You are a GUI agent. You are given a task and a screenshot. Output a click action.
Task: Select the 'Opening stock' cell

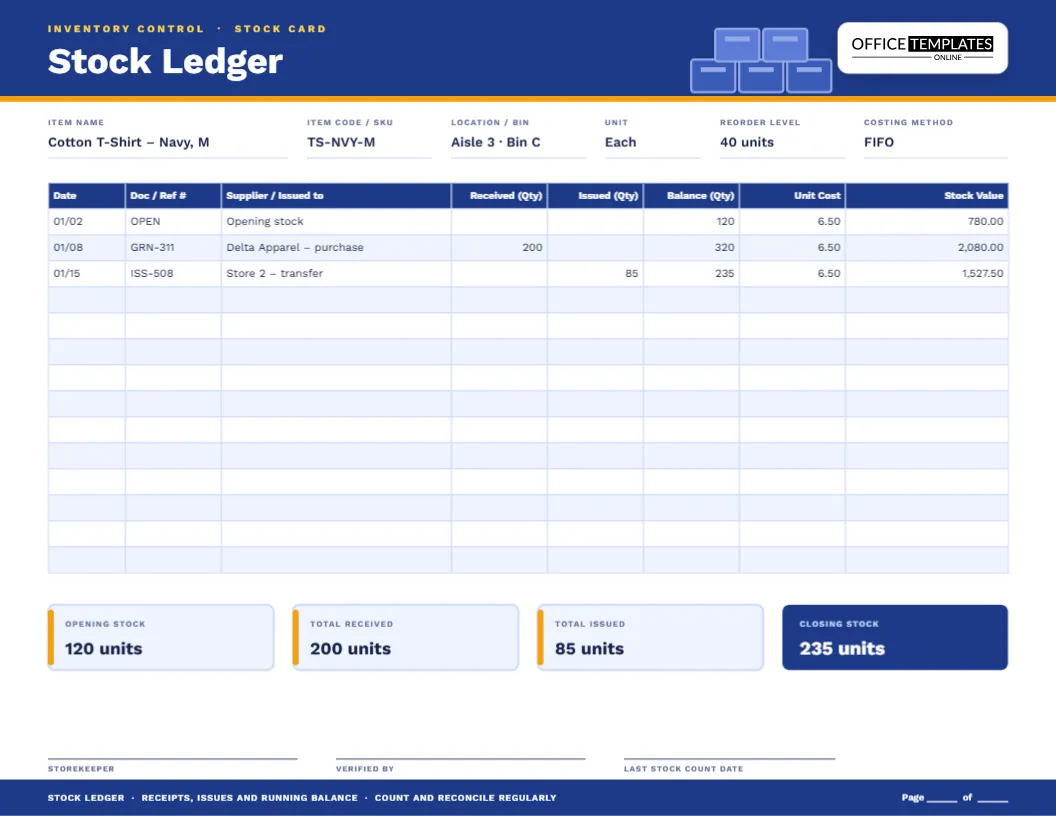click(336, 222)
